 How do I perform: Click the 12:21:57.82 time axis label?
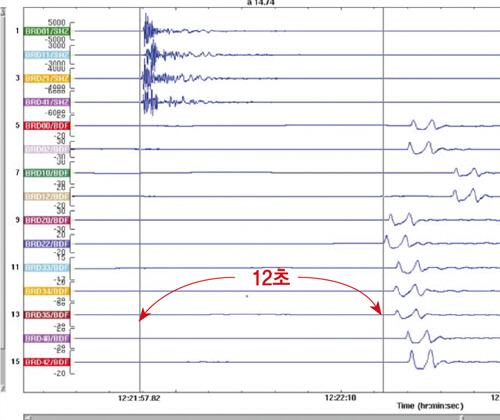pyautogui.click(x=139, y=398)
